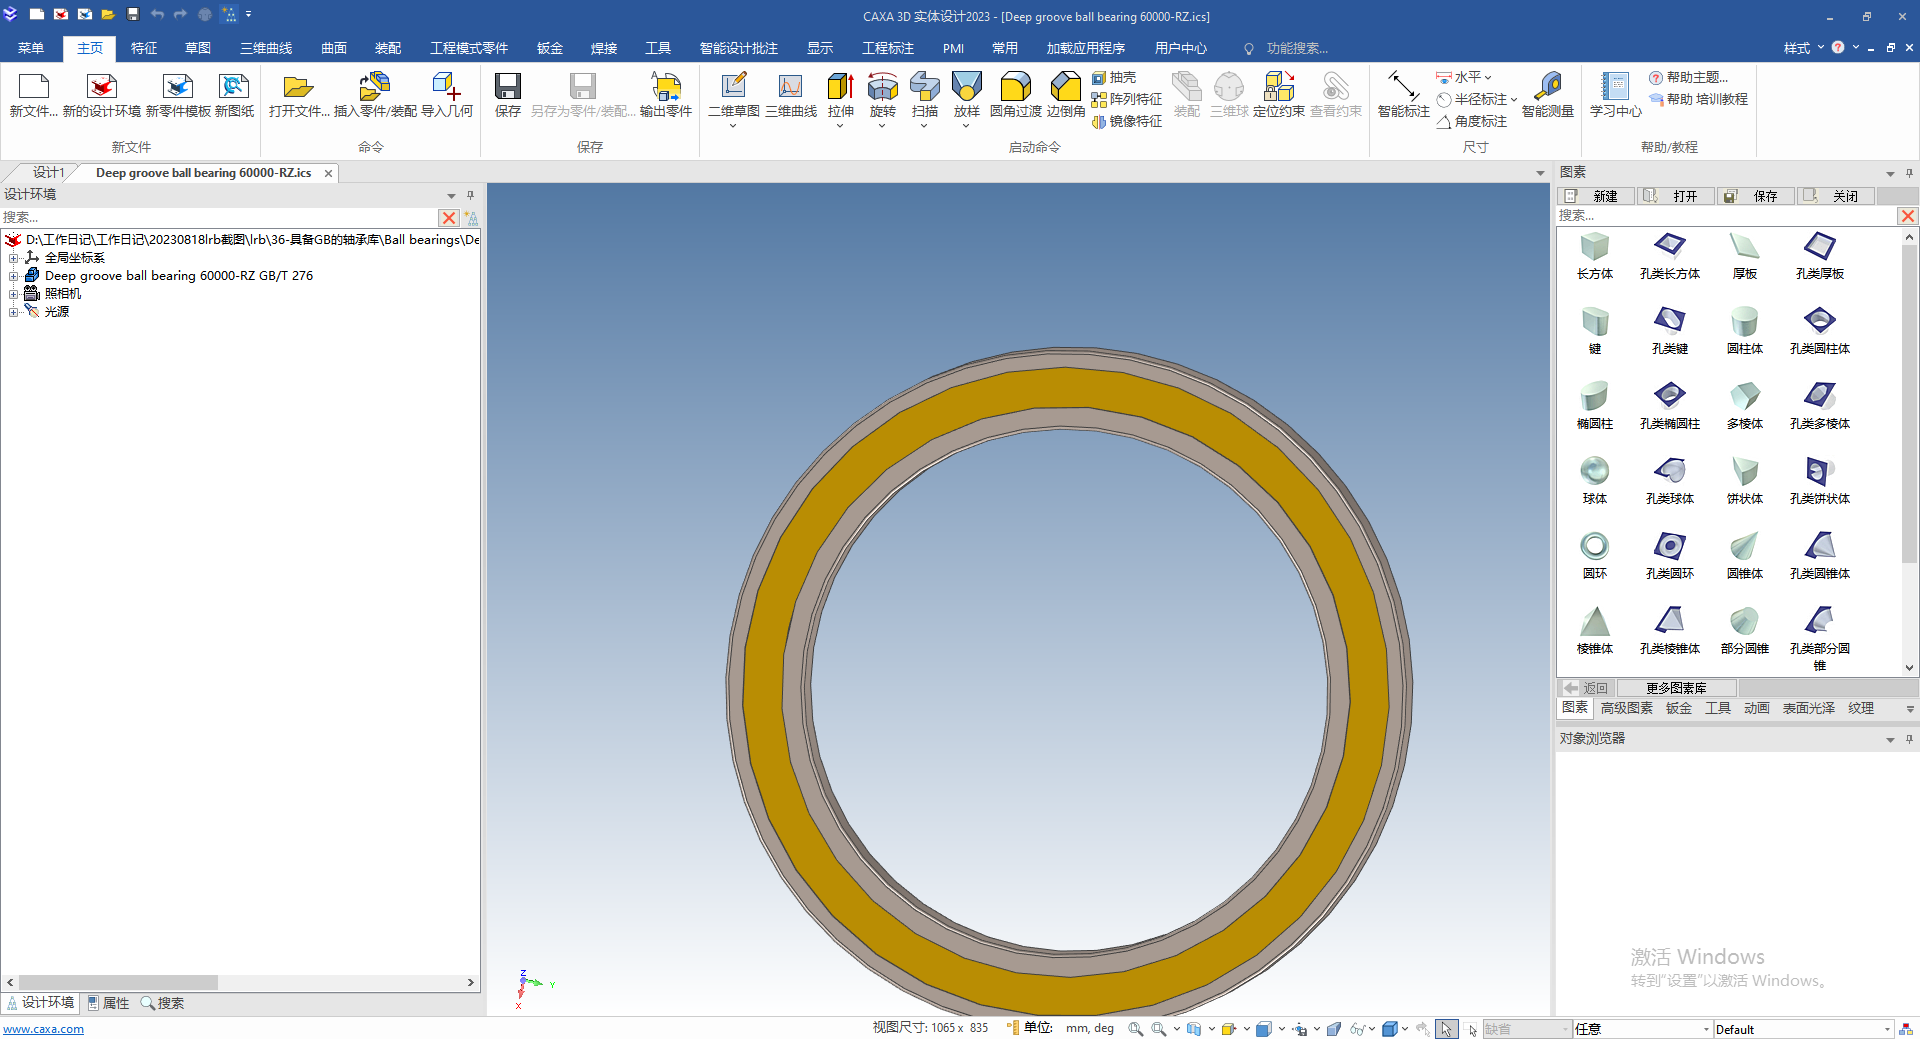Close the Deep groove ball bearing document tab
The height and width of the screenshot is (1039, 1920).
[x=328, y=173]
